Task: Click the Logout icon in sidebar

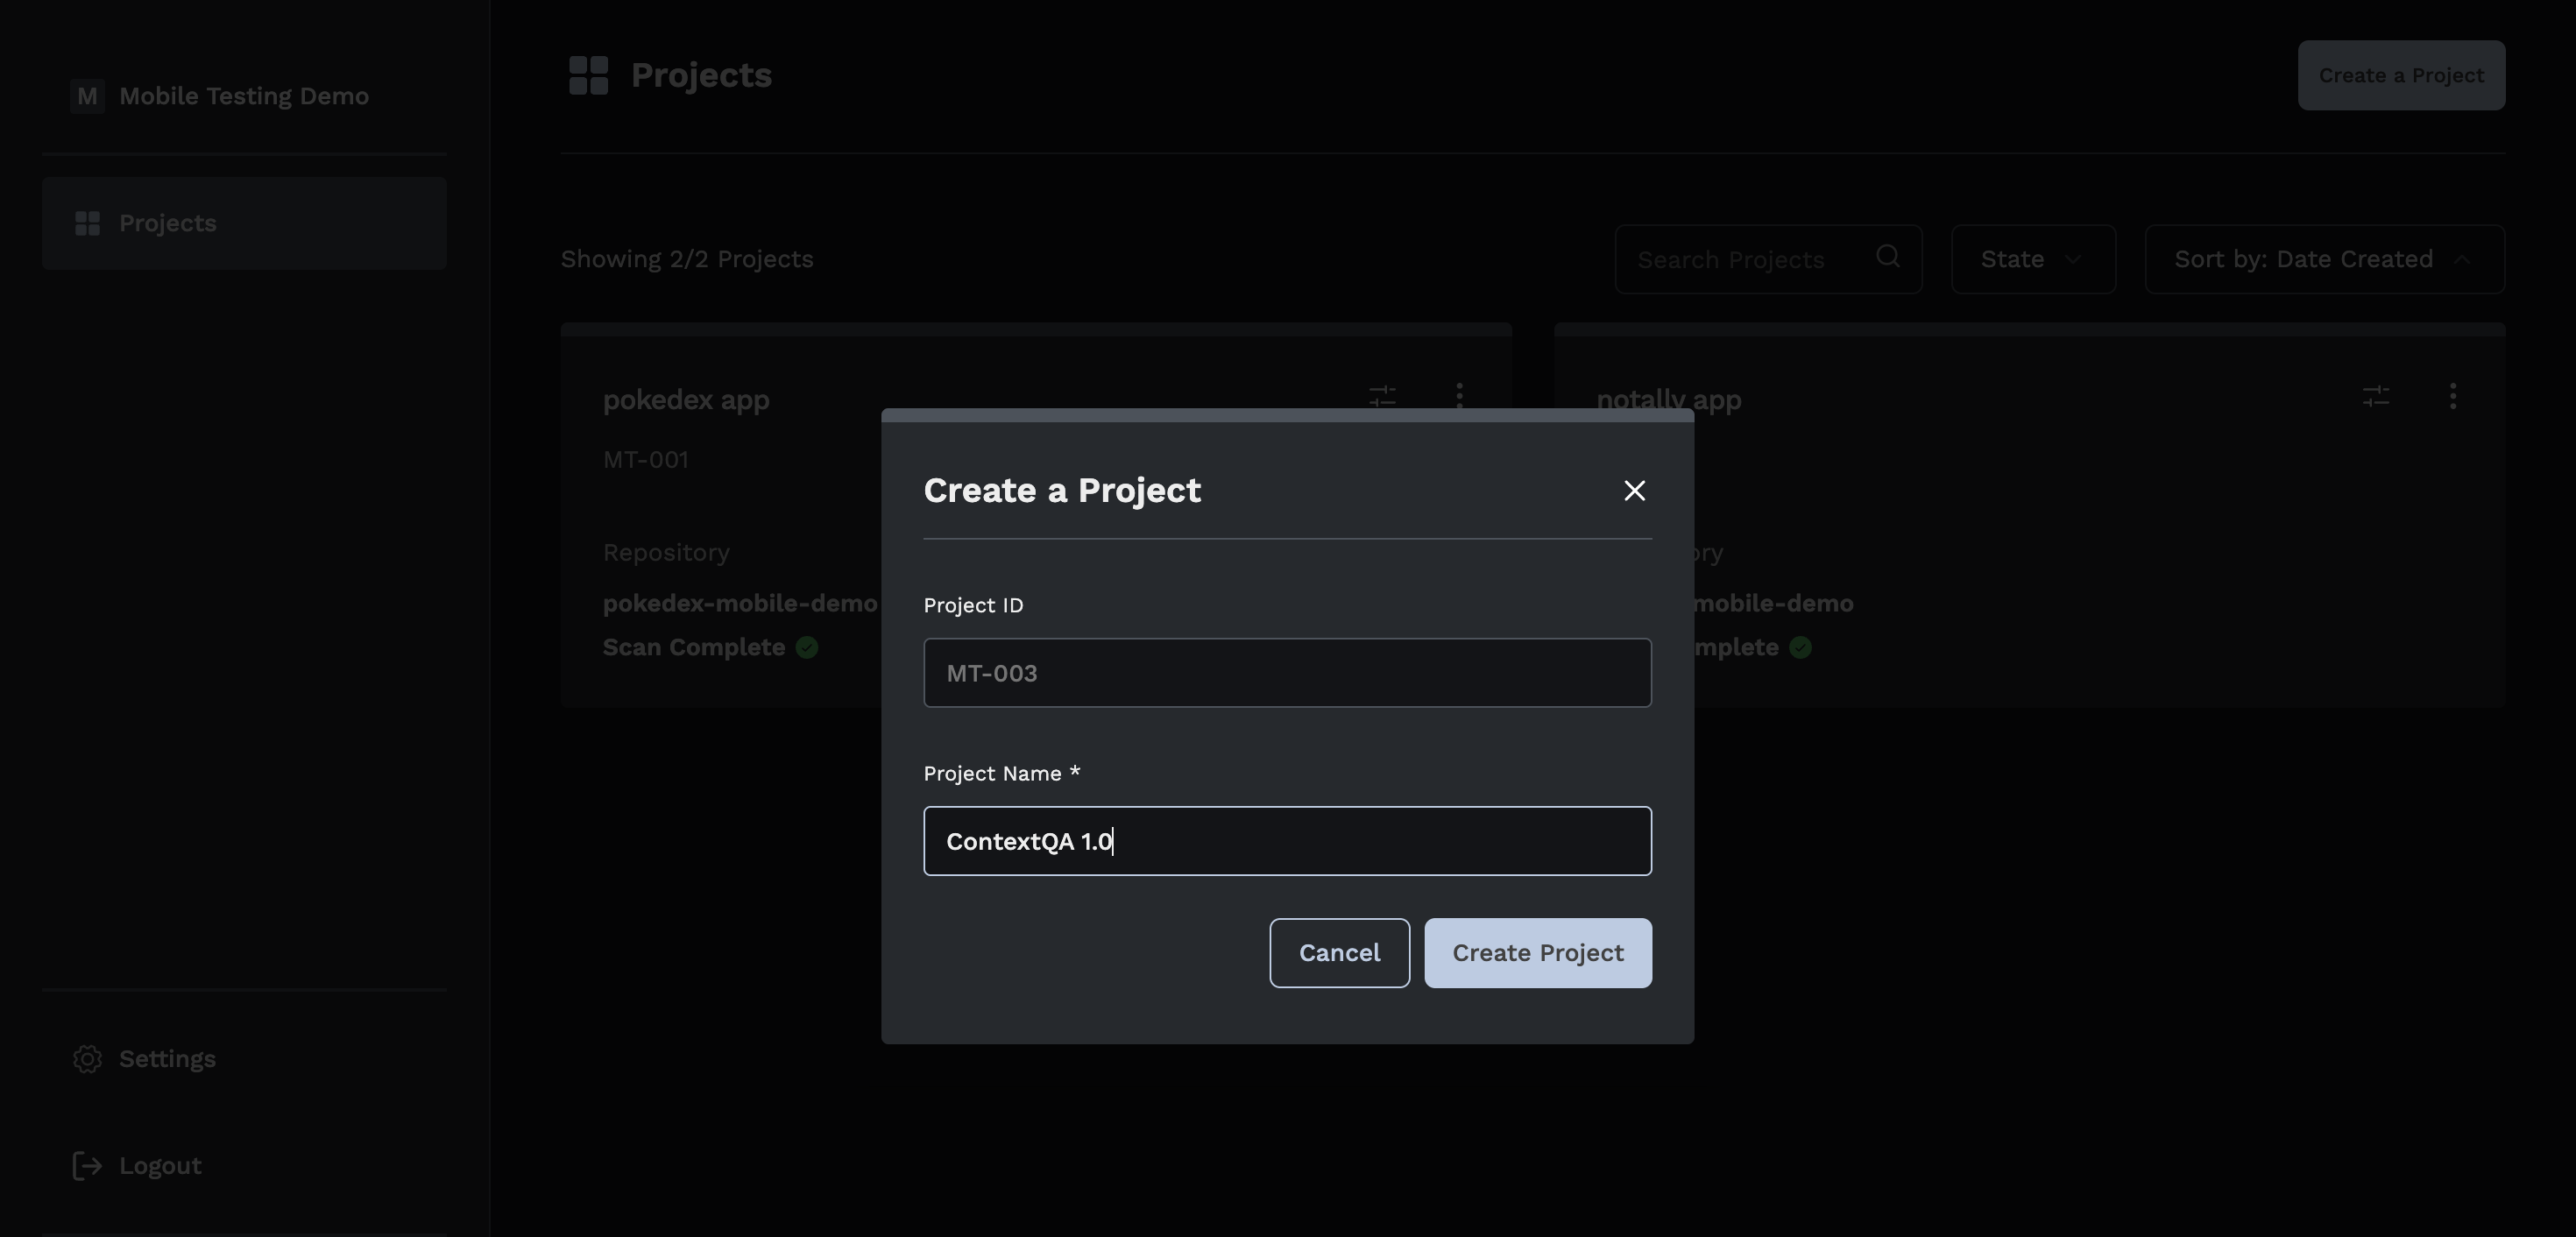Action: pyautogui.click(x=87, y=1166)
